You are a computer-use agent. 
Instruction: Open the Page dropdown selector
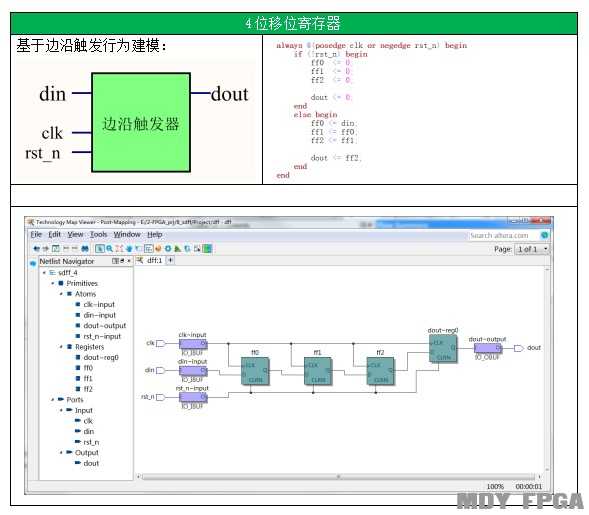(532, 249)
